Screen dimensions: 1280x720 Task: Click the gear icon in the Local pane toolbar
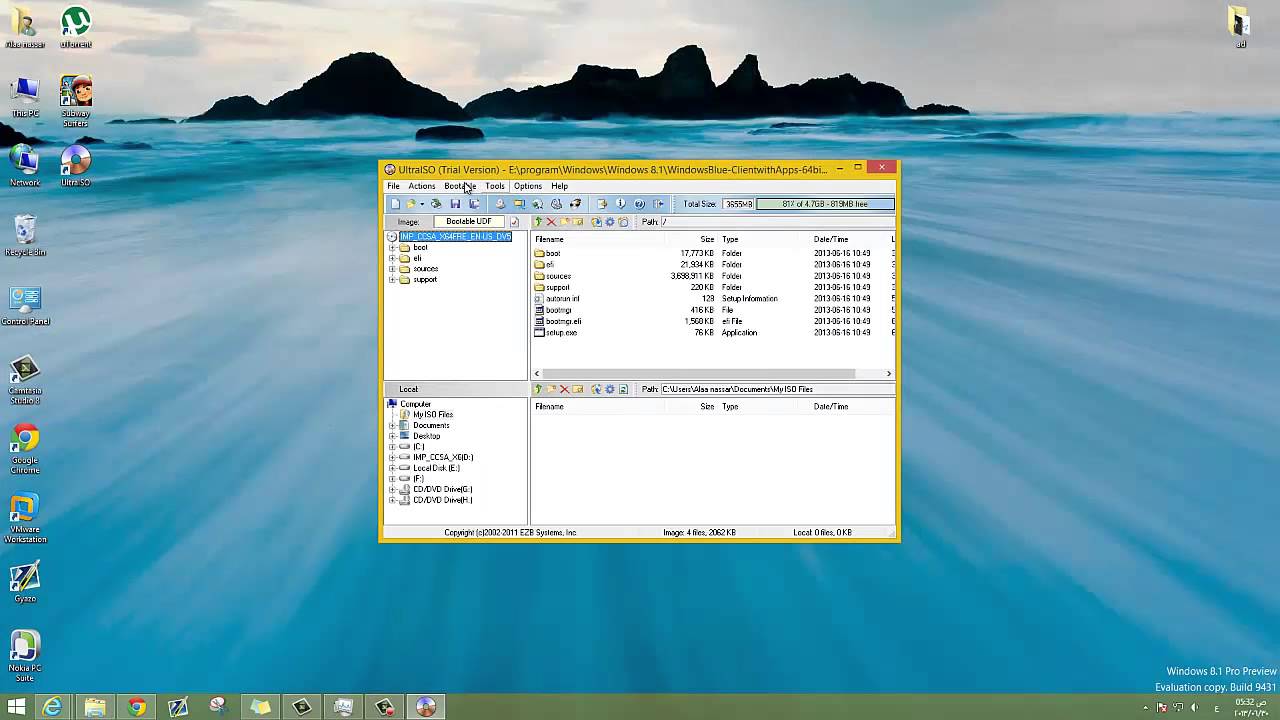point(610,389)
